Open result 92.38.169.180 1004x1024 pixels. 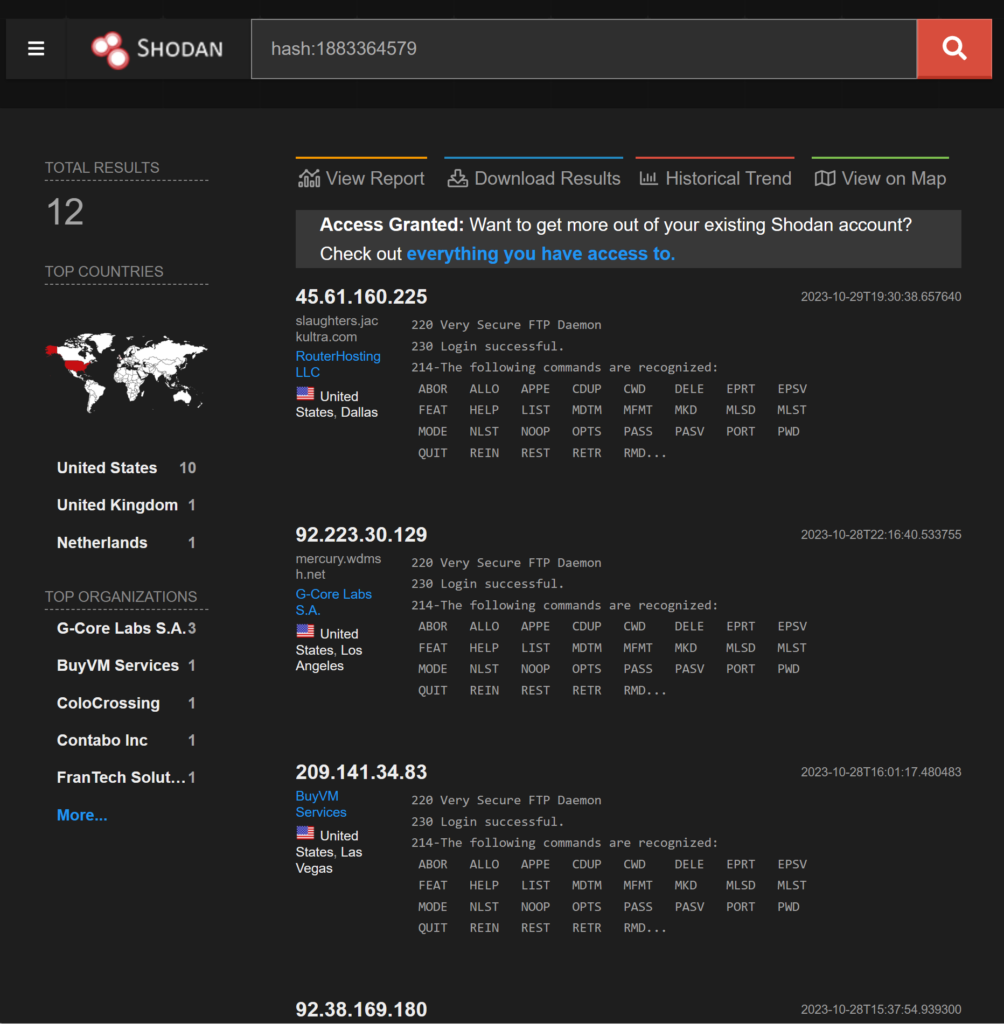[x=361, y=1010]
